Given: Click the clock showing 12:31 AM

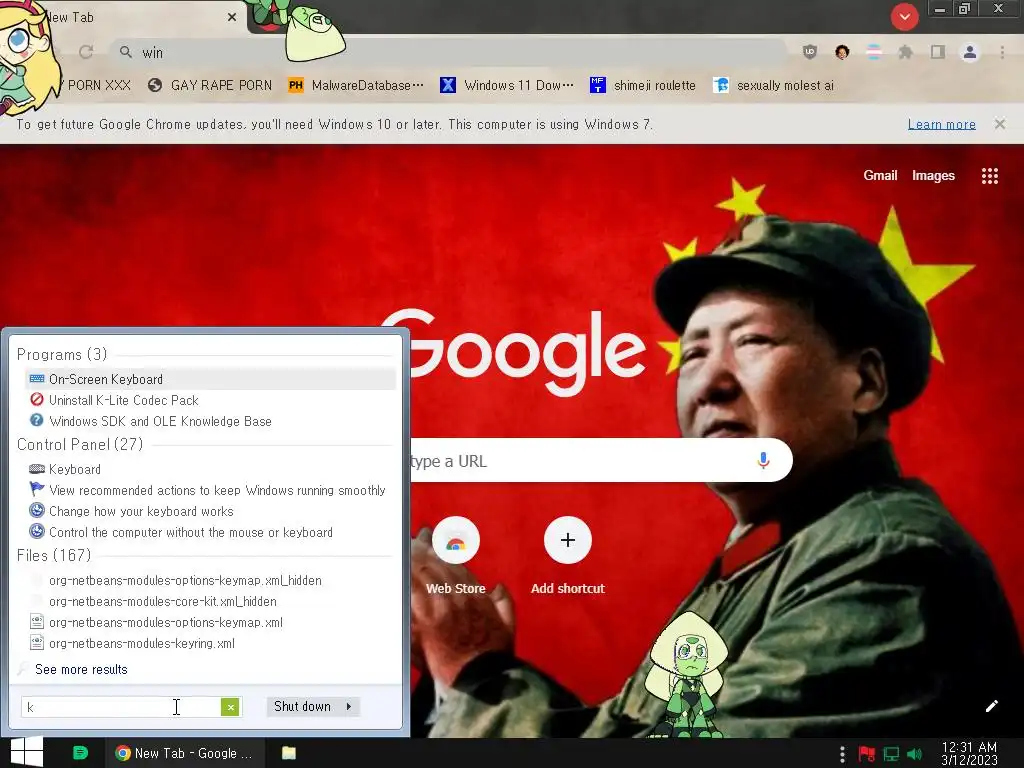Looking at the screenshot, I should tap(969, 754).
